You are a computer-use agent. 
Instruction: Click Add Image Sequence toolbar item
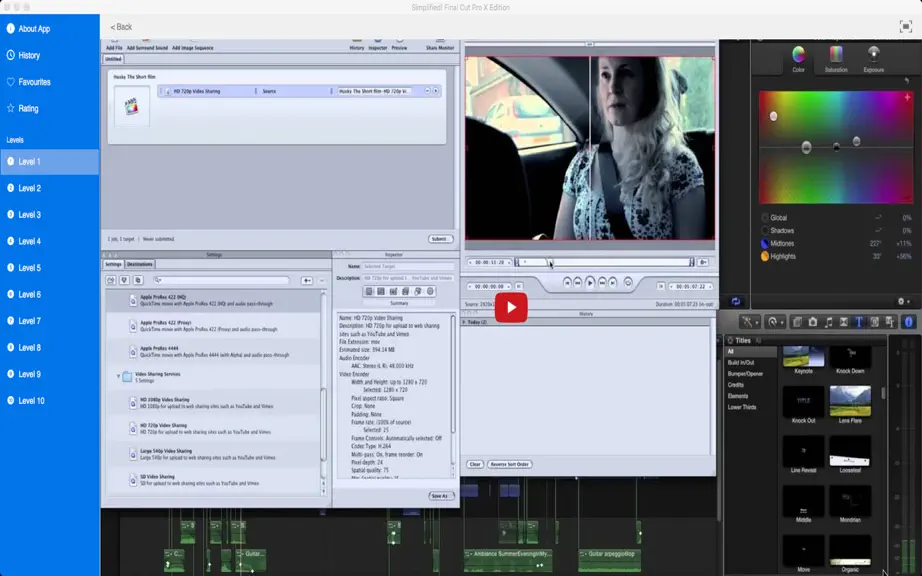(x=193, y=45)
